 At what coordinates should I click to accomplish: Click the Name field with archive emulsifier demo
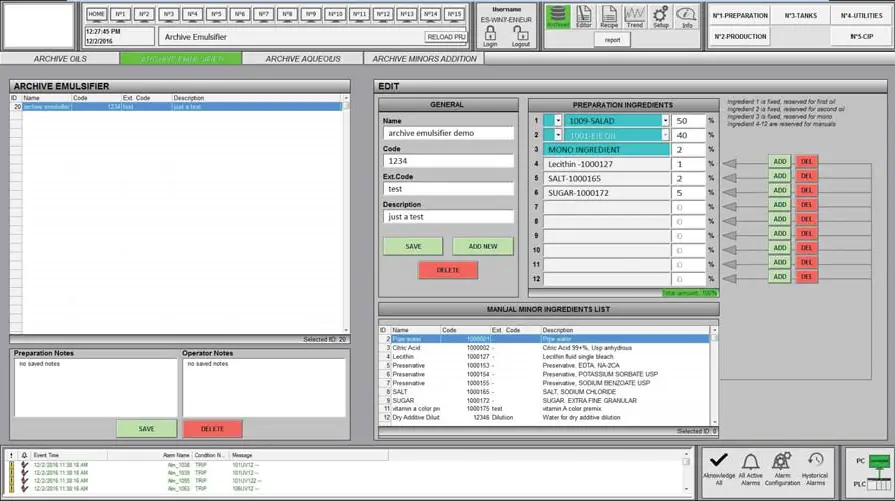[448, 133]
